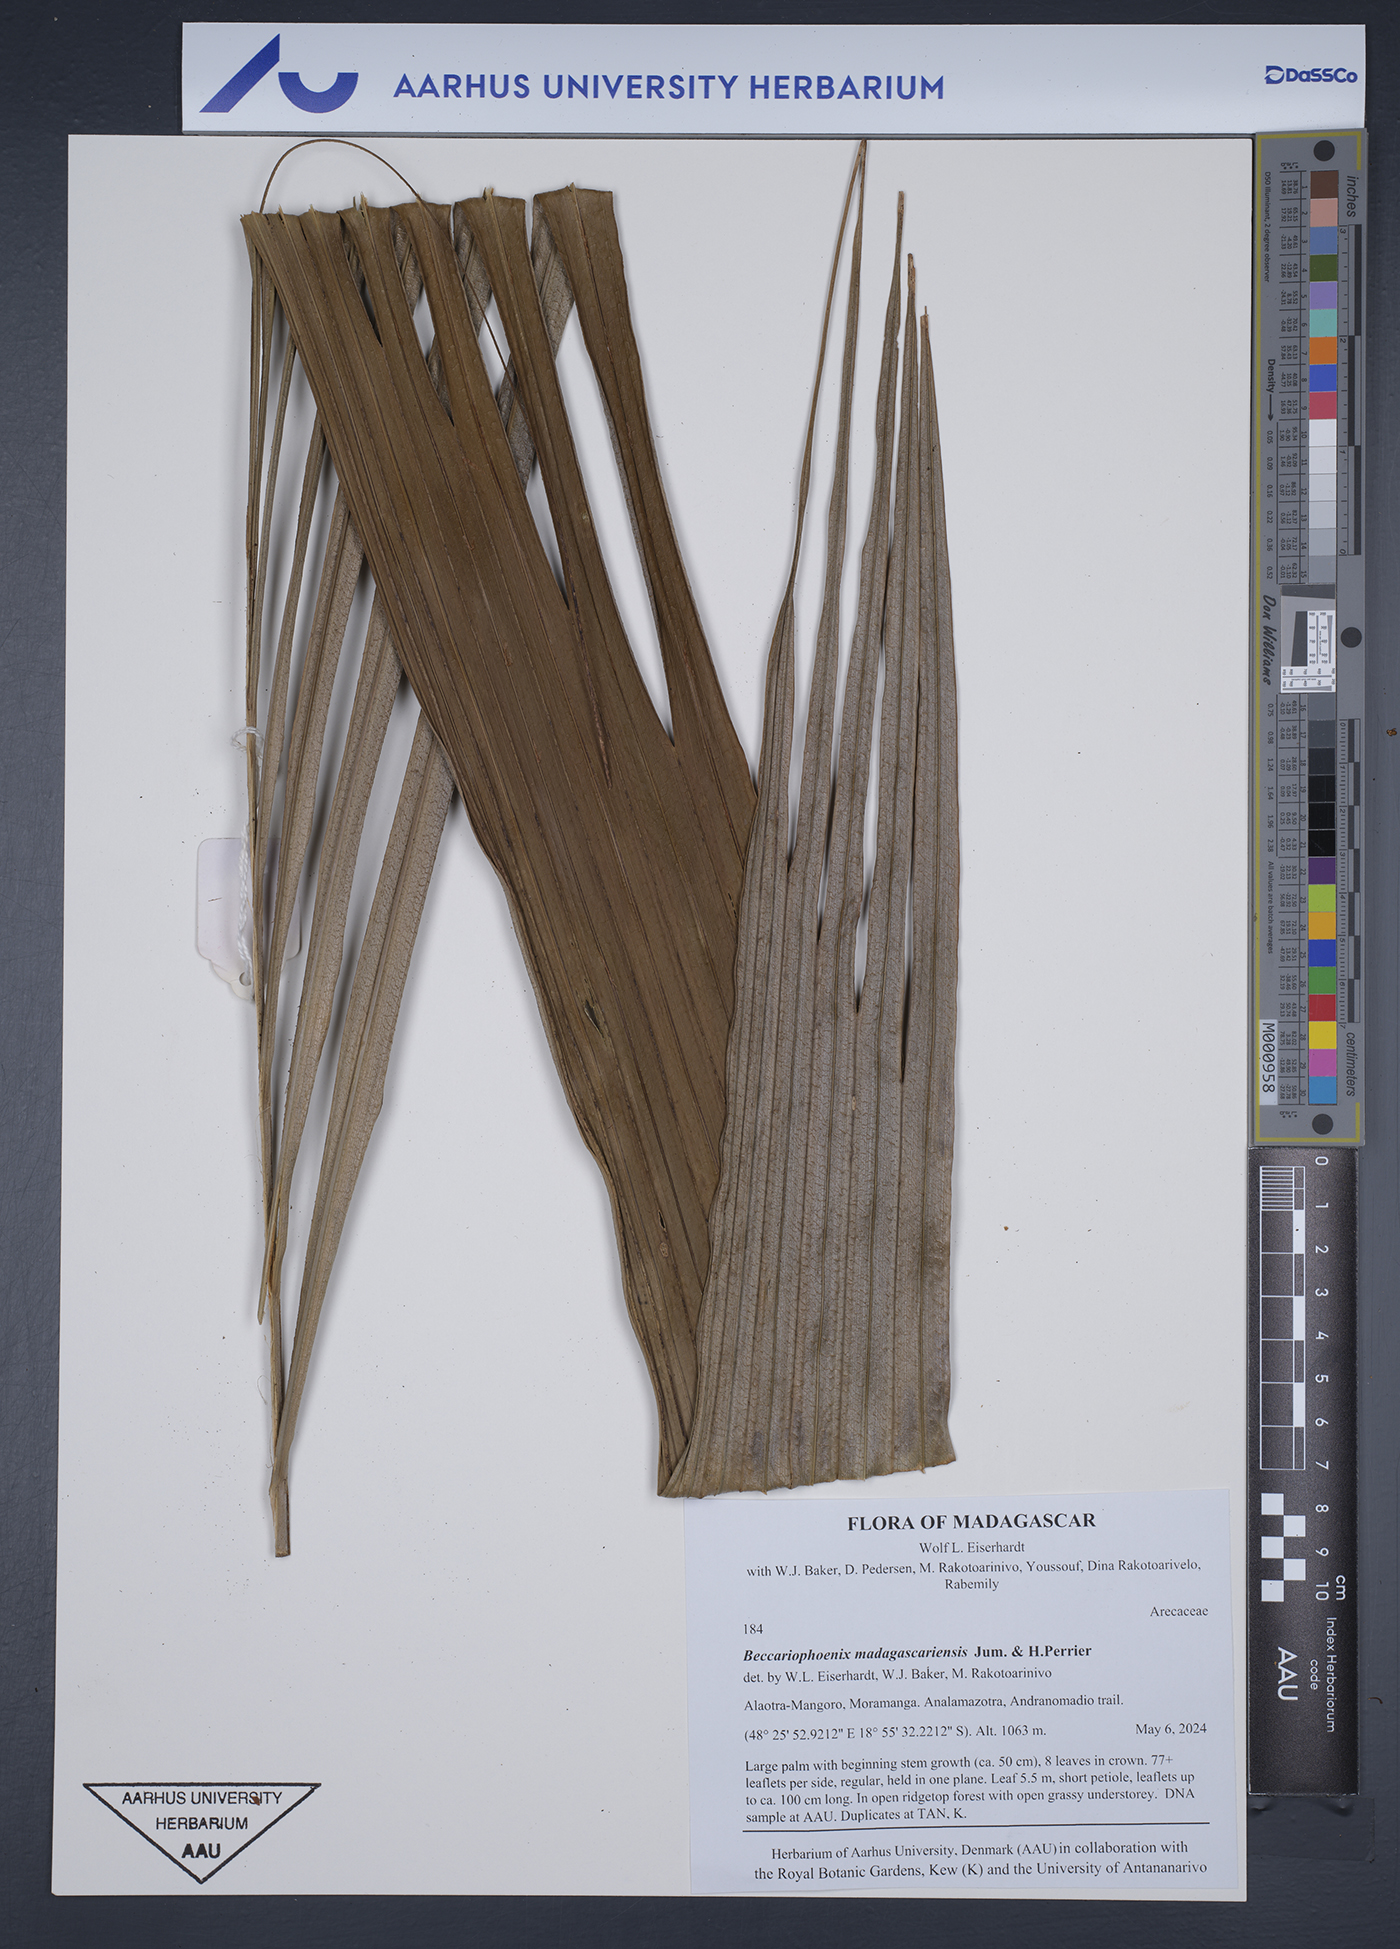Click the collector number 184 on label
This screenshot has height=1949, width=1400.
pyautogui.click(x=753, y=1629)
